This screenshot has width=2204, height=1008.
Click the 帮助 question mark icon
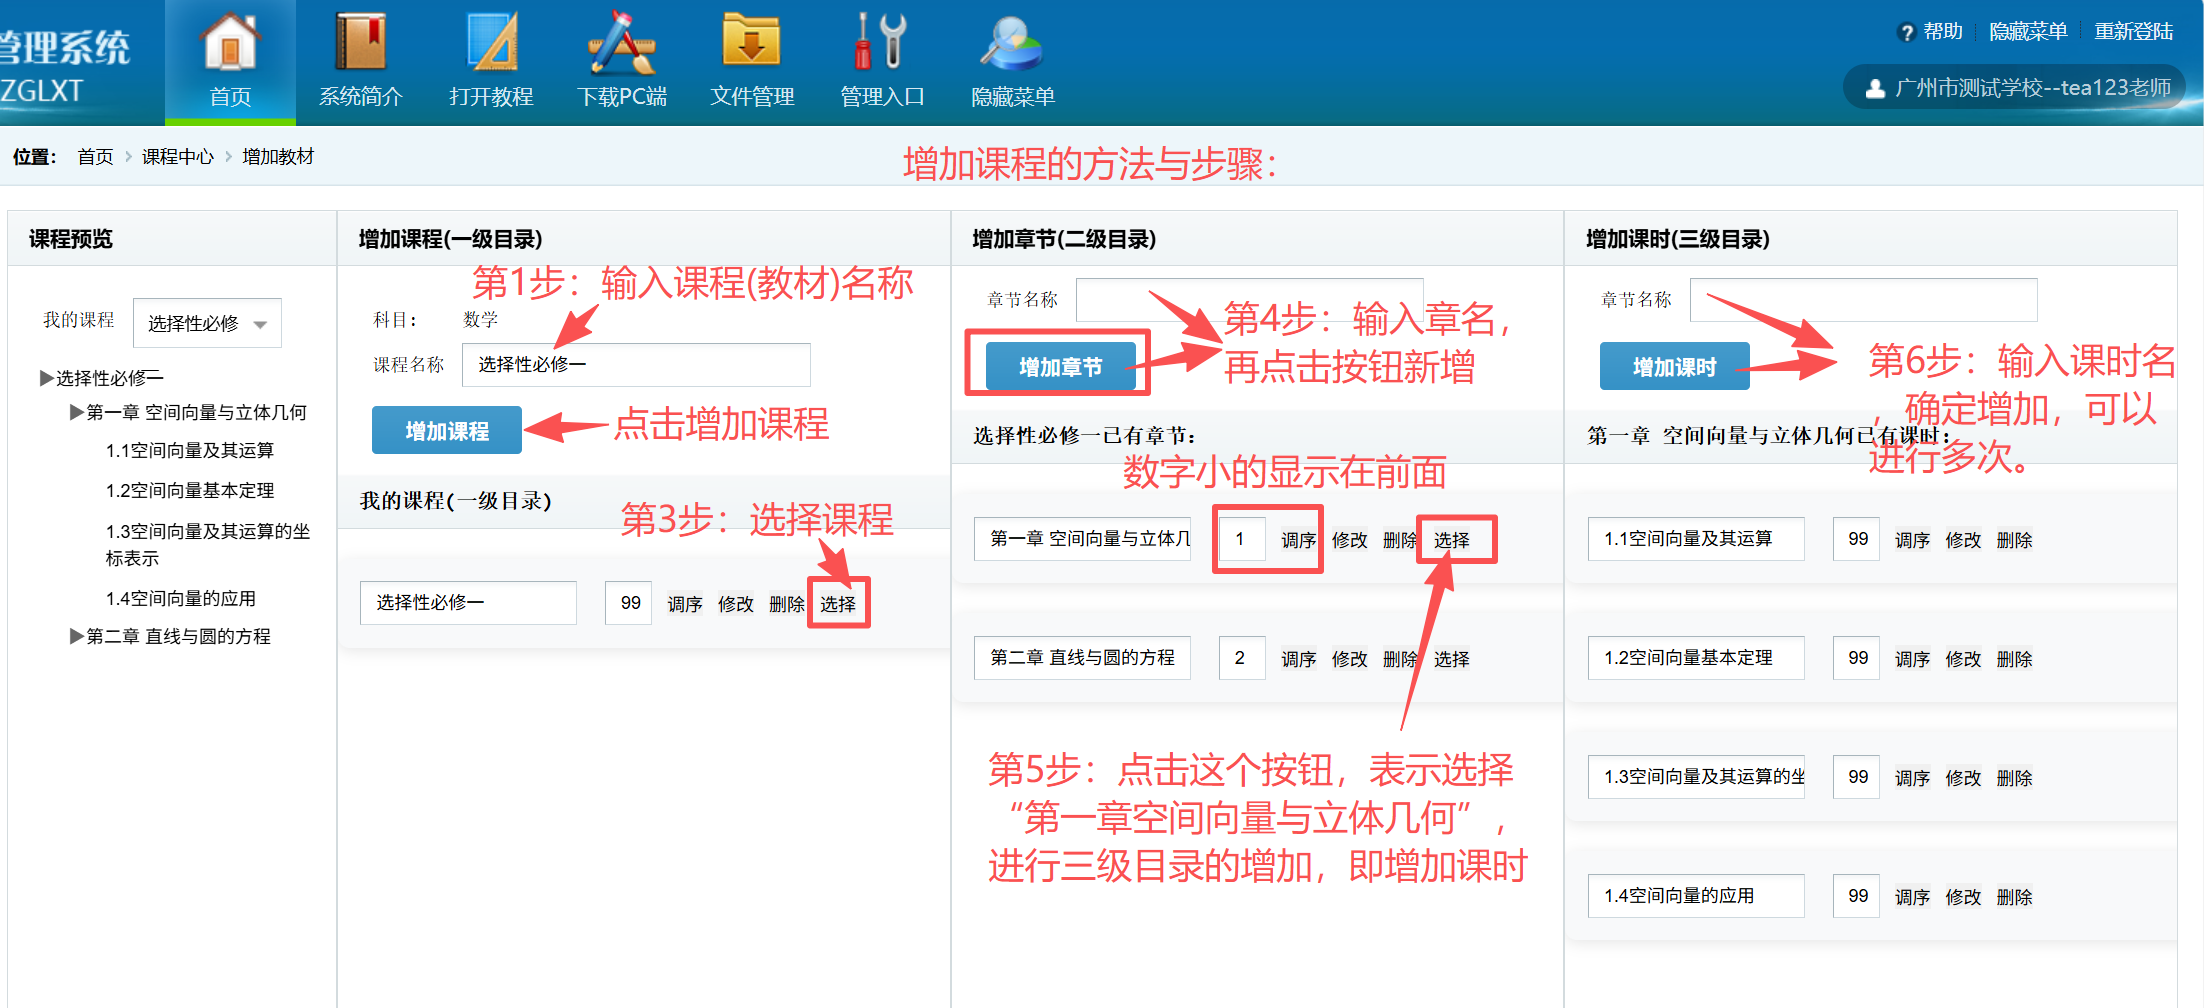1906,33
